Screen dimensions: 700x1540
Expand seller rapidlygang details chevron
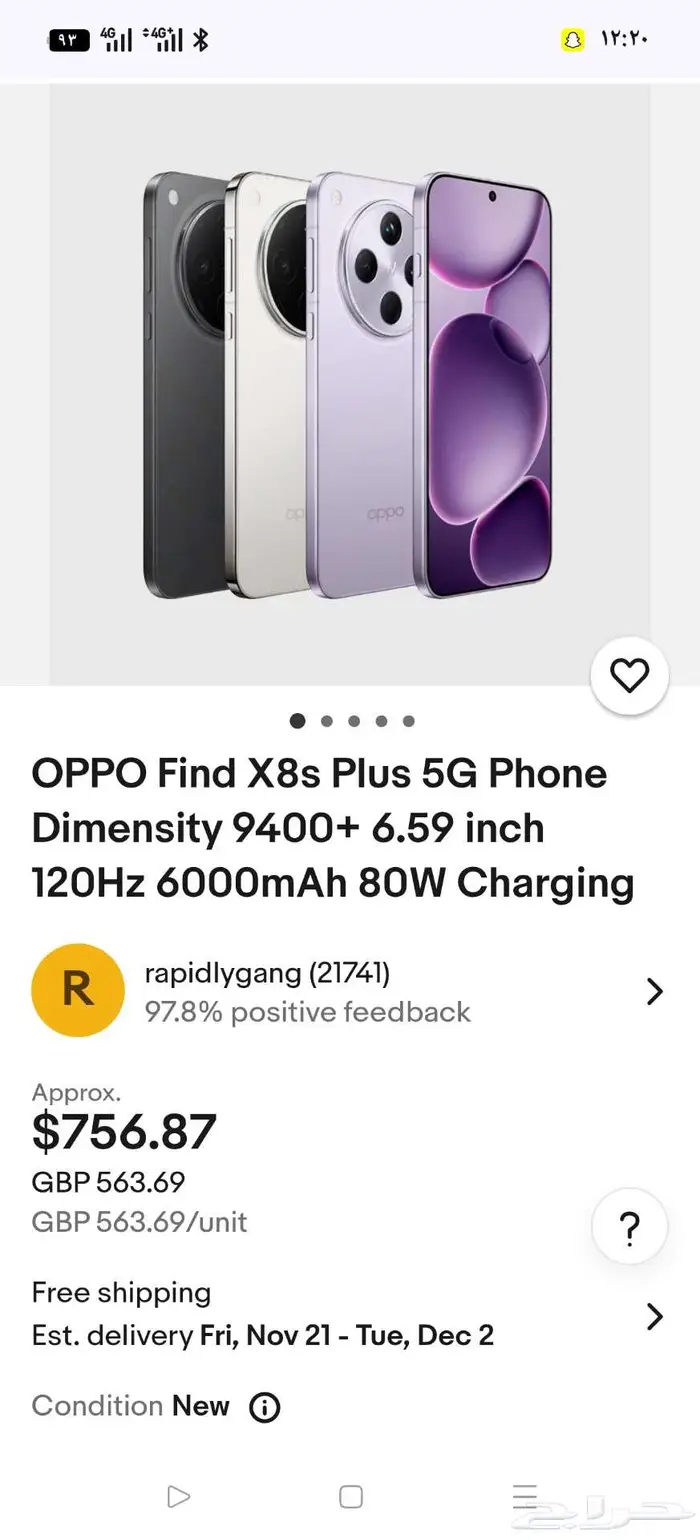(654, 991)
